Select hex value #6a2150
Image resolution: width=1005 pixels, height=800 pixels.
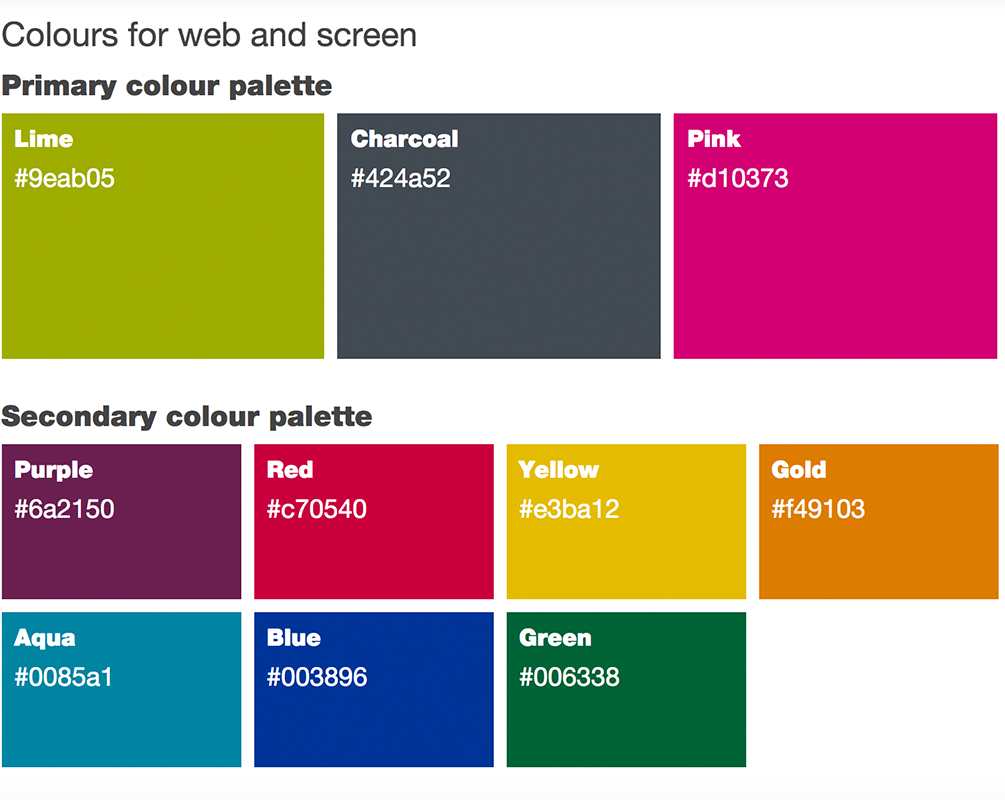click(x=64, y=509)
